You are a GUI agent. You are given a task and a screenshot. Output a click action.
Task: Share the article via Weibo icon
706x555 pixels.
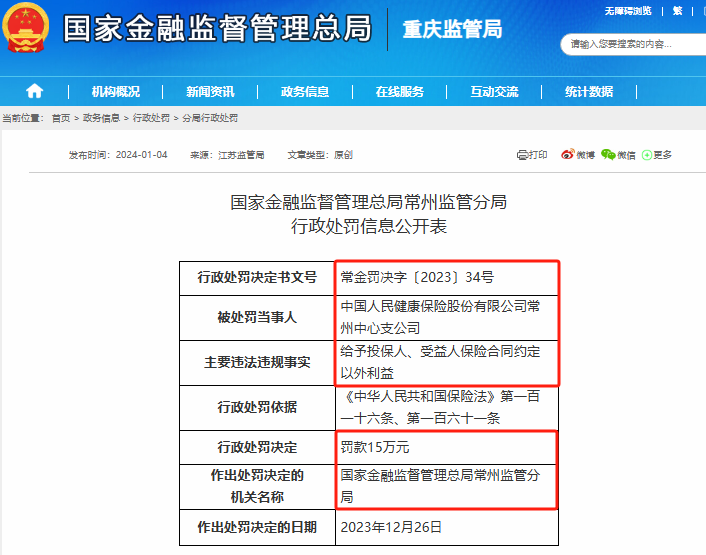coord(567,155)
